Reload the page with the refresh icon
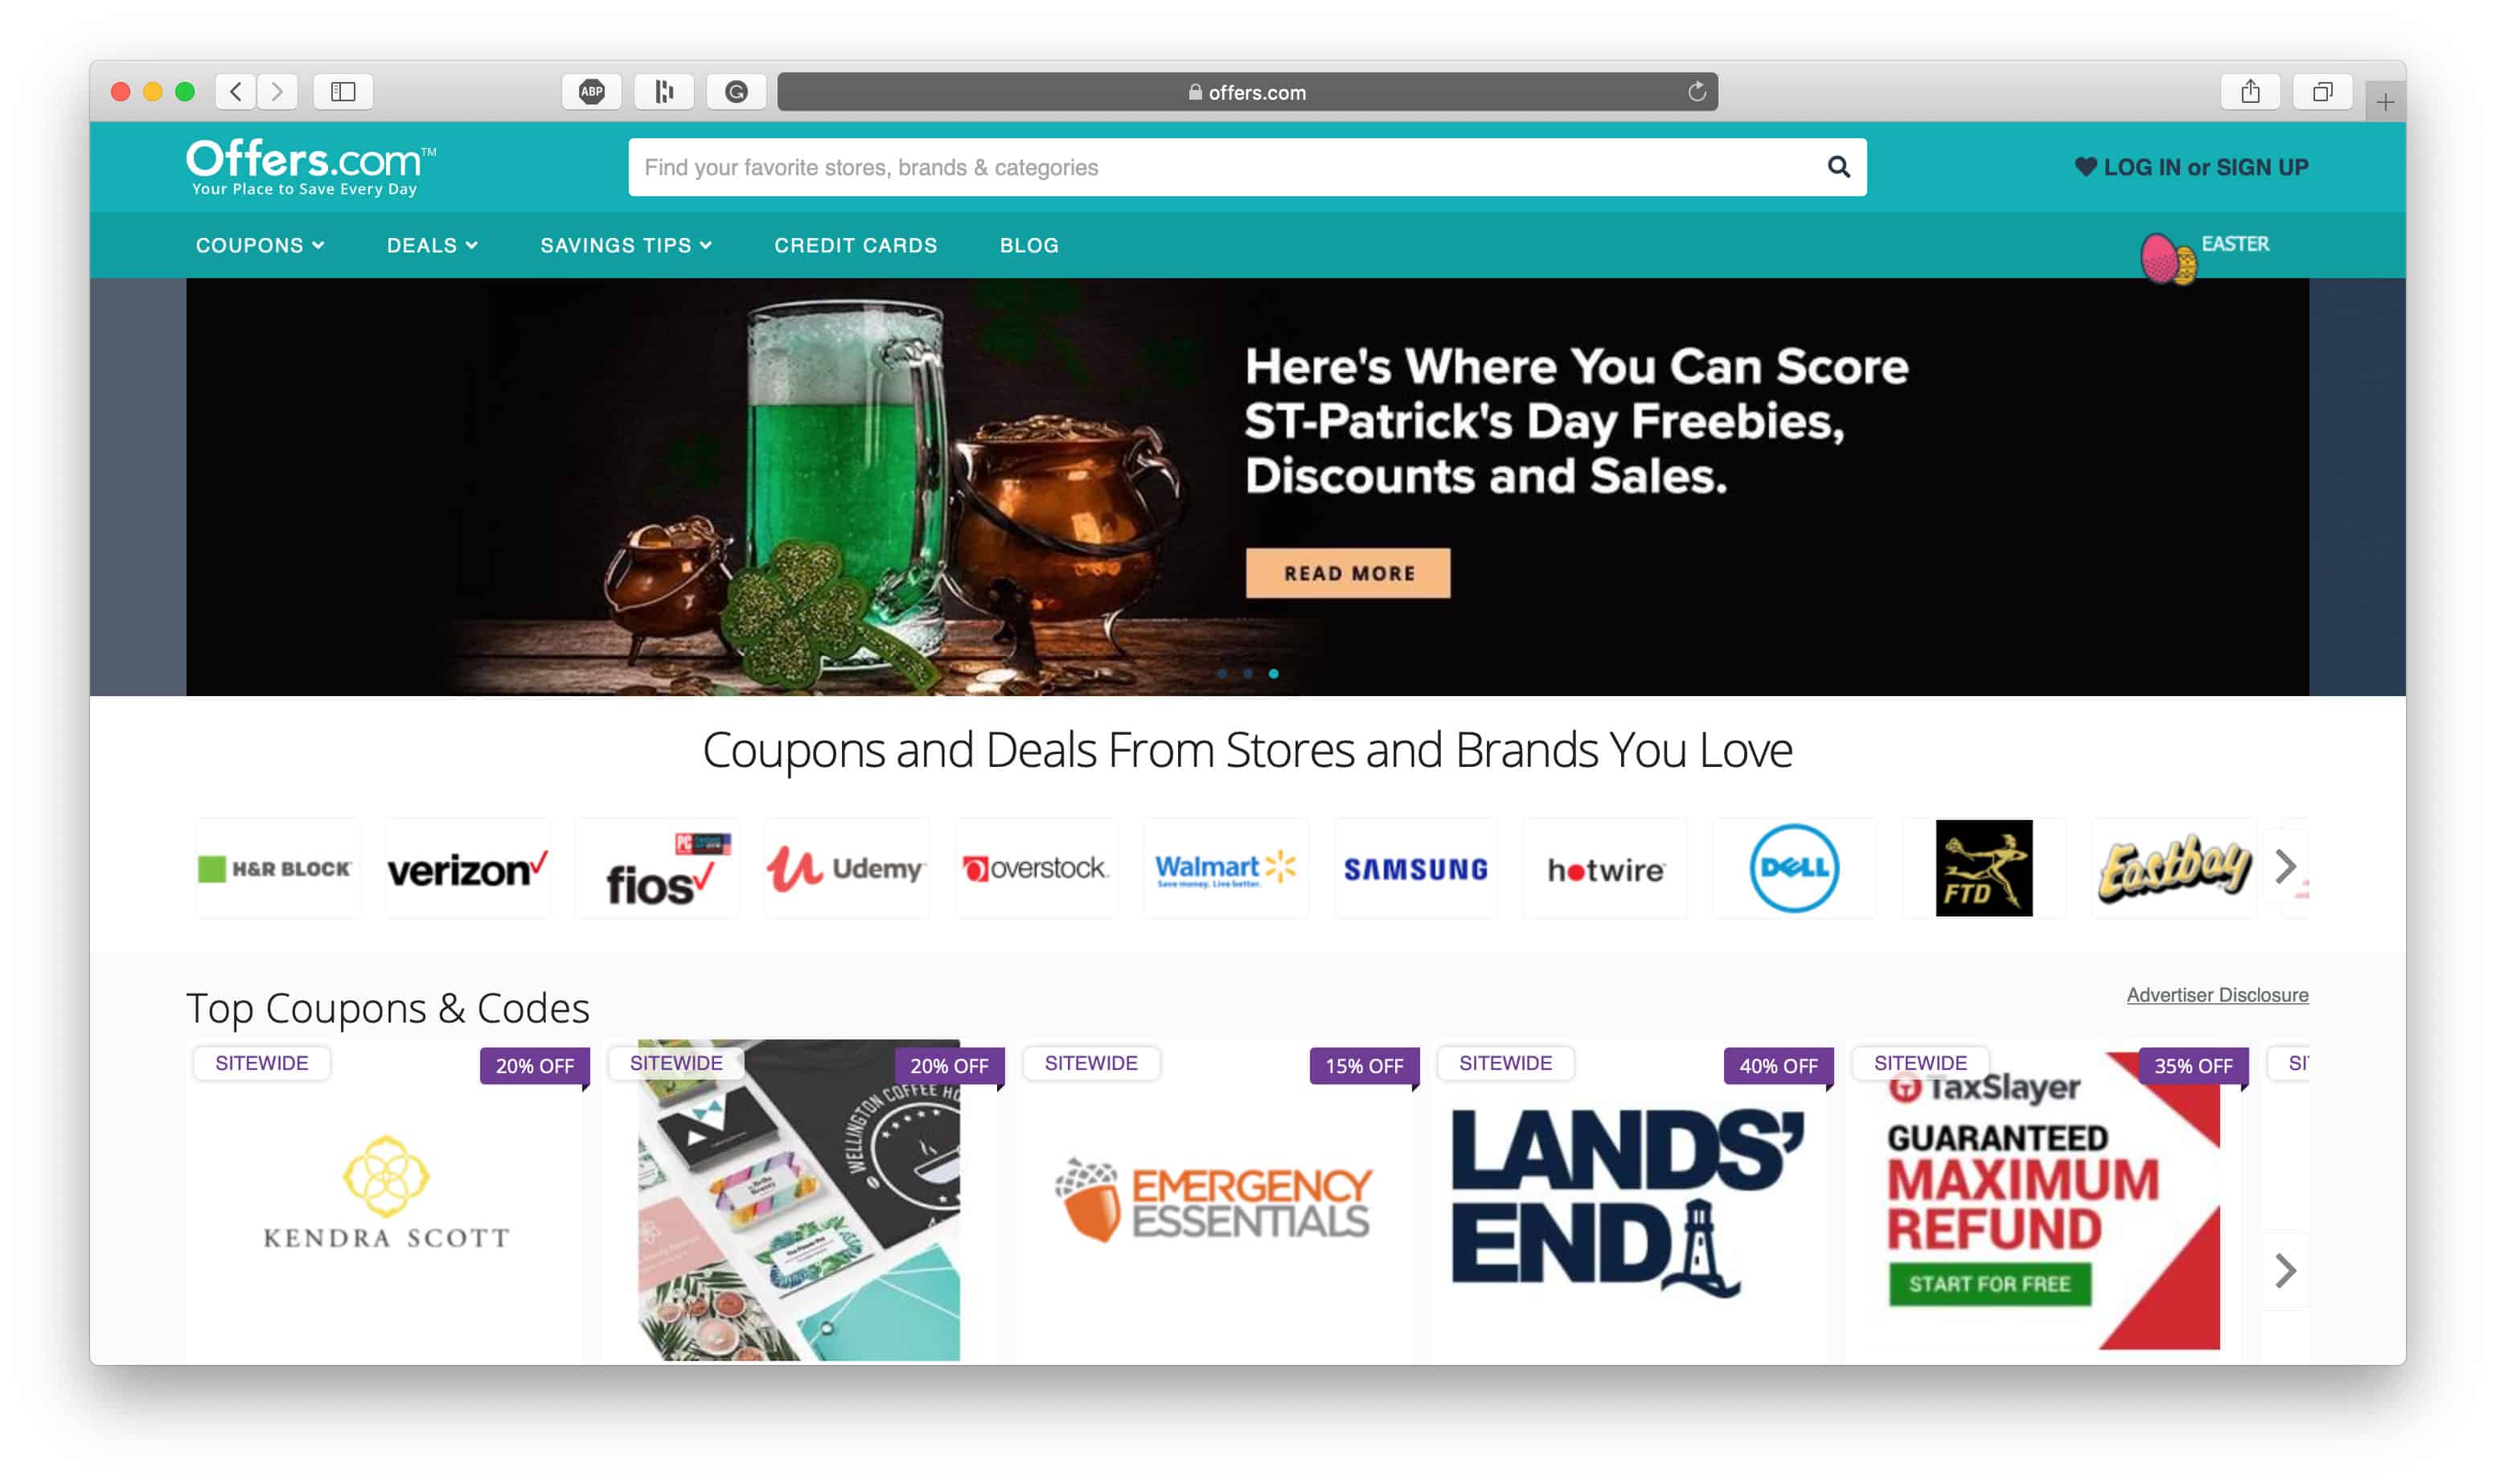This screenshot has width=2496, height=1484. 1697,92
